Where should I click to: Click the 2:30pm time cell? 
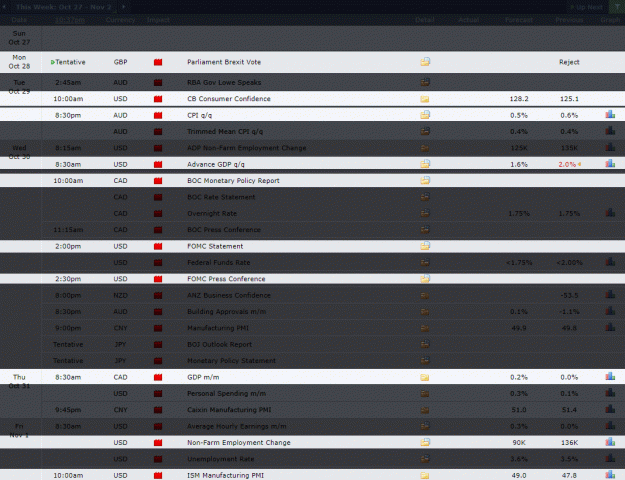coord(68,279)
